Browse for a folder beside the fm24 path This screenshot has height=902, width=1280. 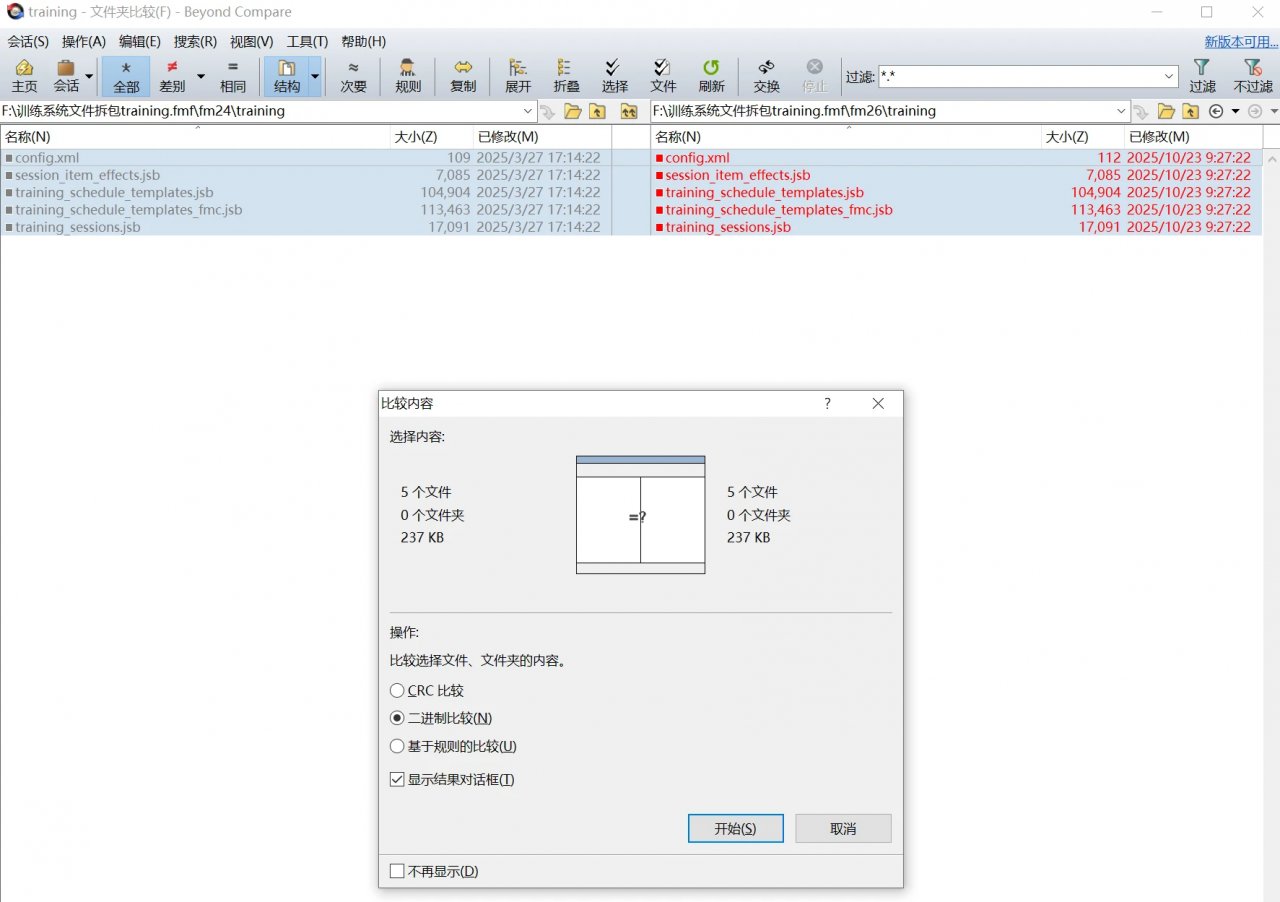click(573, 111)
